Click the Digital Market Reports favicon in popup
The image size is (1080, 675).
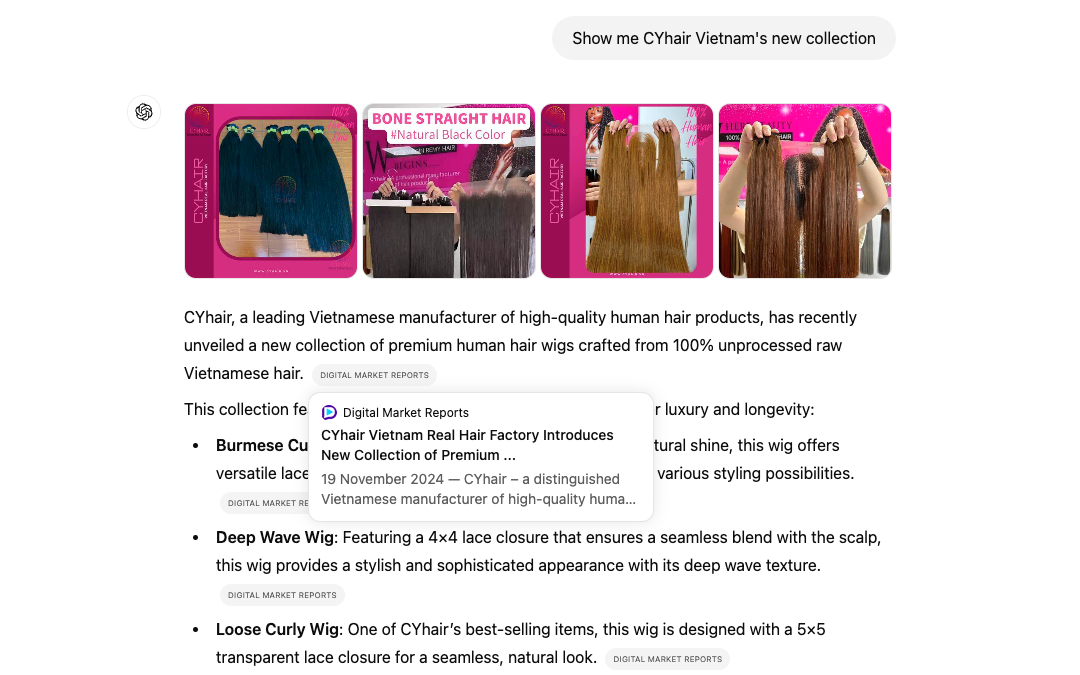329,412
